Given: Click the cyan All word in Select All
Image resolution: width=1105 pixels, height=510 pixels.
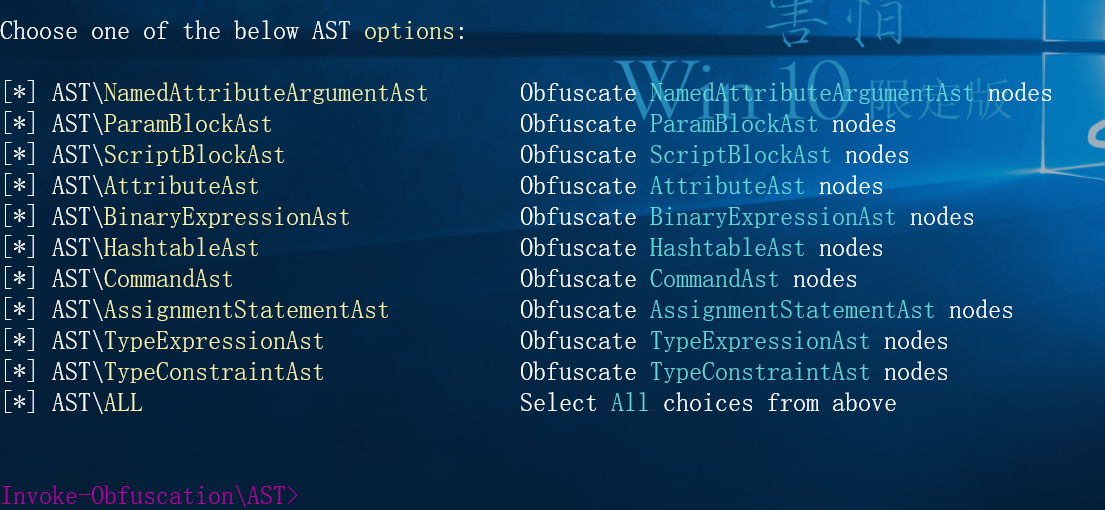Looking at the screenshot, I should 629,403.
